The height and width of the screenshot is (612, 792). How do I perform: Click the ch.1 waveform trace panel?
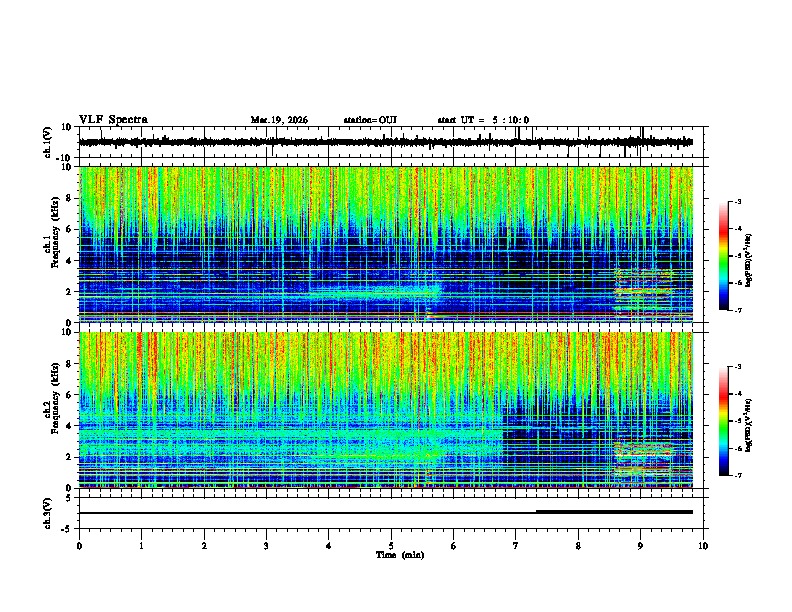coord(393,142)
